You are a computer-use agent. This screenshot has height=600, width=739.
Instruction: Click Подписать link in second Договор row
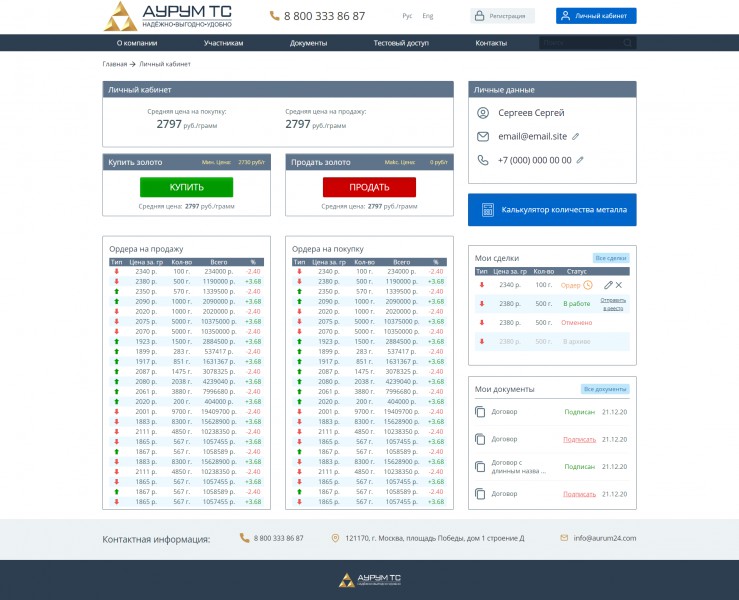(x=580, y=439)
